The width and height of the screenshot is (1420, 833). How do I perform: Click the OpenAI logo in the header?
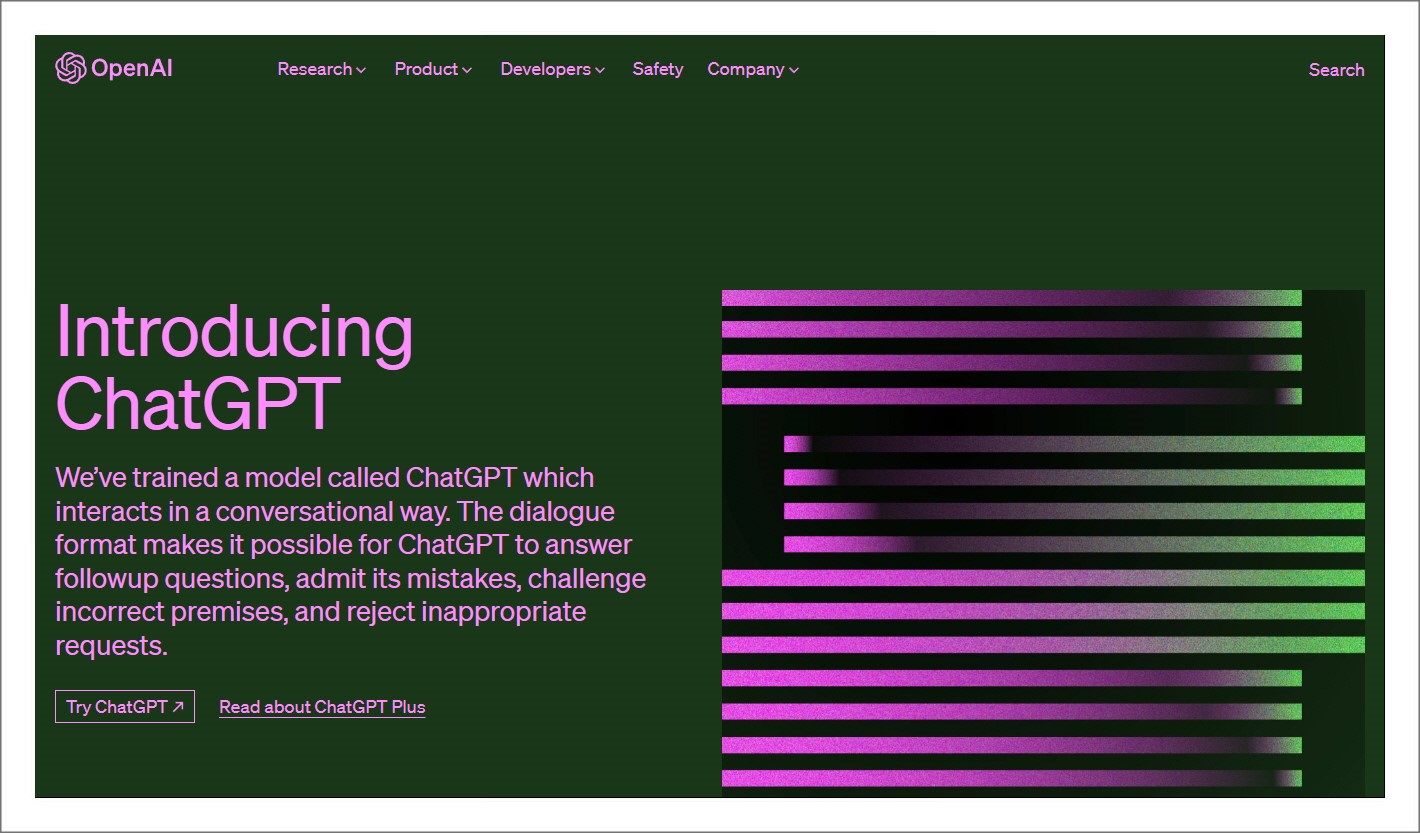point(114,68)
